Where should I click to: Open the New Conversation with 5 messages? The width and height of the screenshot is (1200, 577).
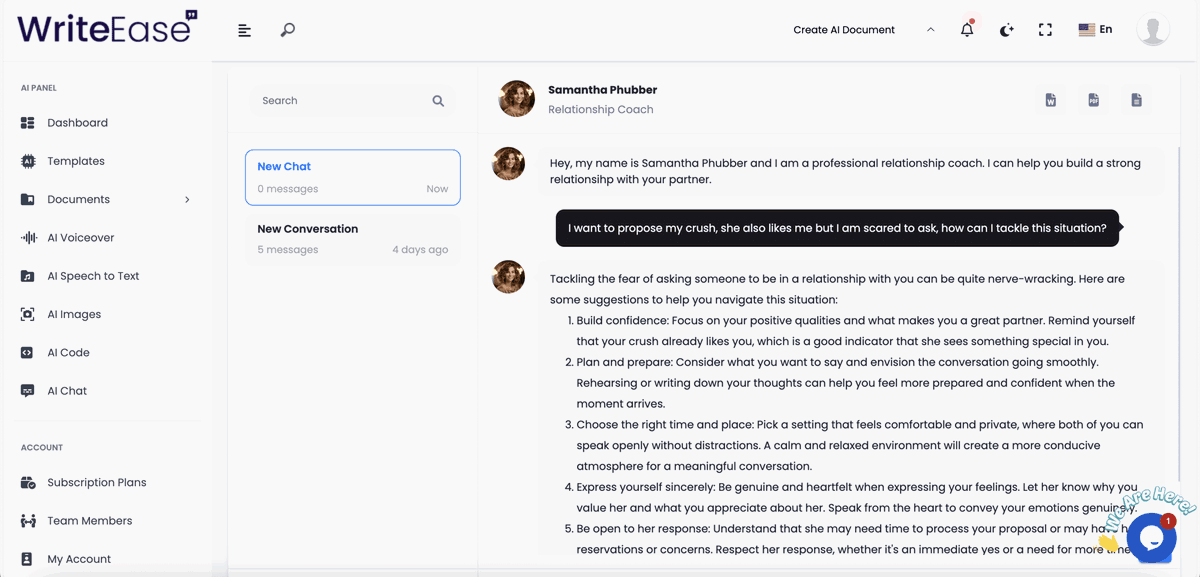pos(353,239)
